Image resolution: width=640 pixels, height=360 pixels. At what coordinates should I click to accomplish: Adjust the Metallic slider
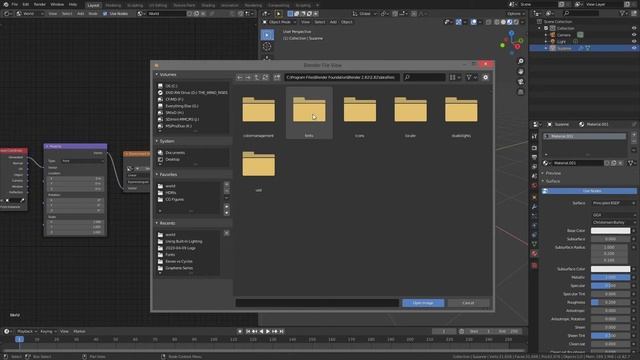pos(610,278)
